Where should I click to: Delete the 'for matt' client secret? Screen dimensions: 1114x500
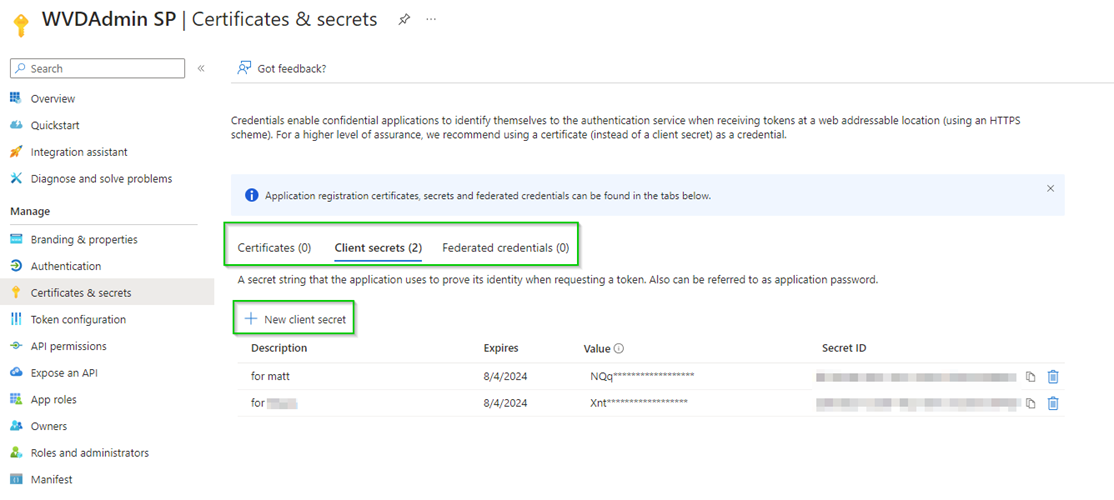(x=1053, y=376)
